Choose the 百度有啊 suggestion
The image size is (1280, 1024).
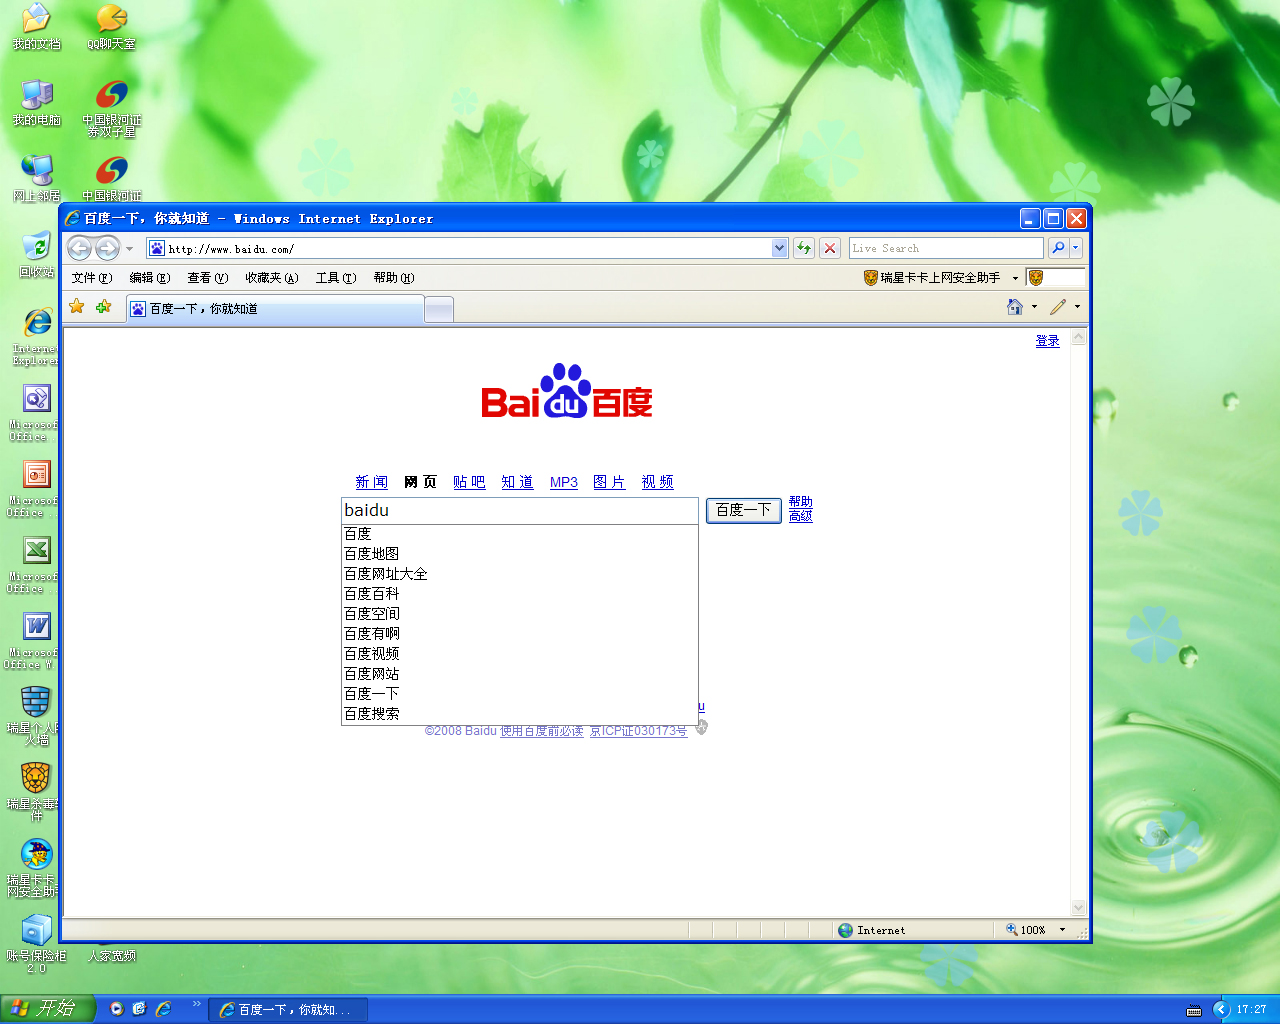pyautogui.click(x=520, y=634)
